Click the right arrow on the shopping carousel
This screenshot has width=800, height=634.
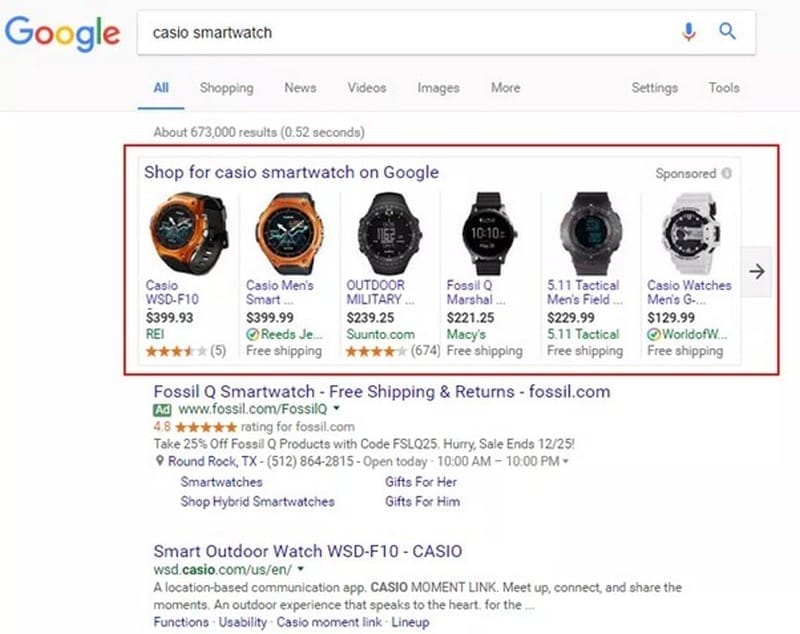tap(757, 271)
